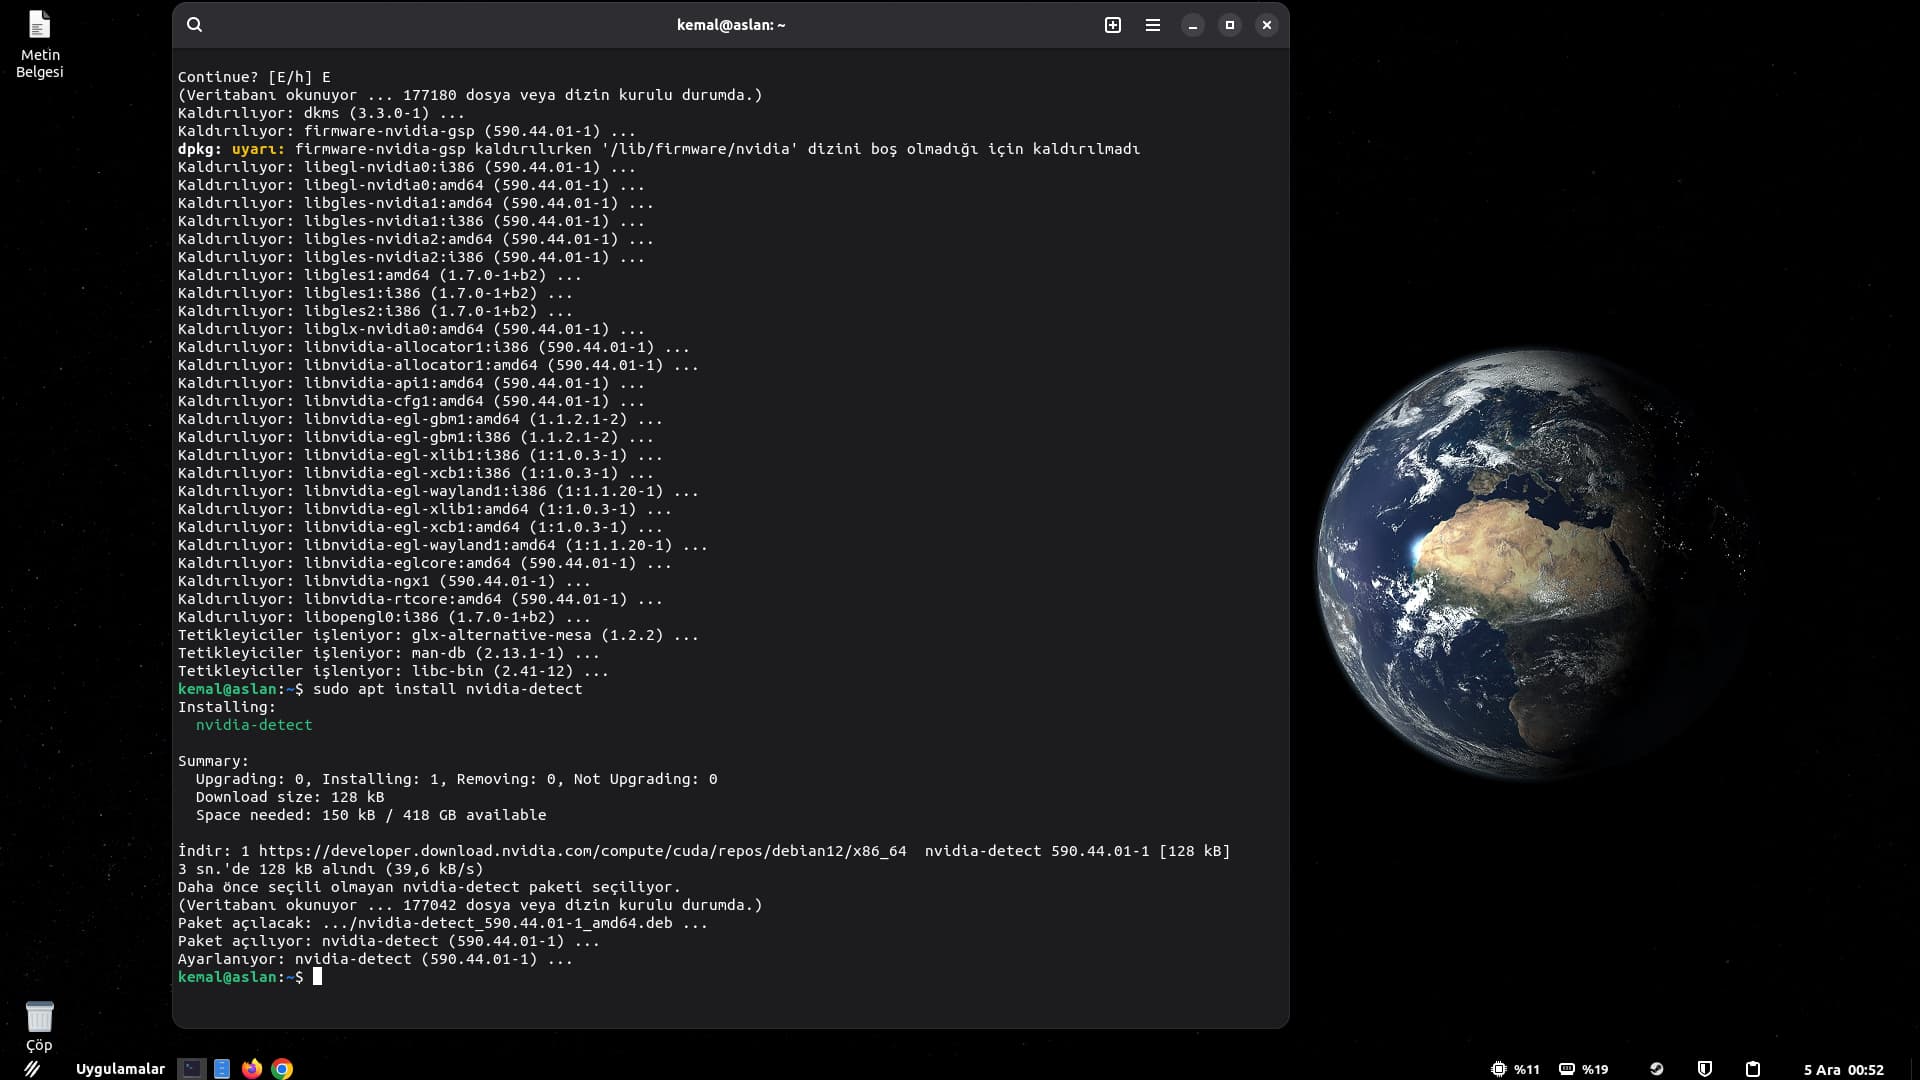Minimize the terminal window
Image resolution: width=1920 pixels, height=1080 pixels.
[1193, 25]
